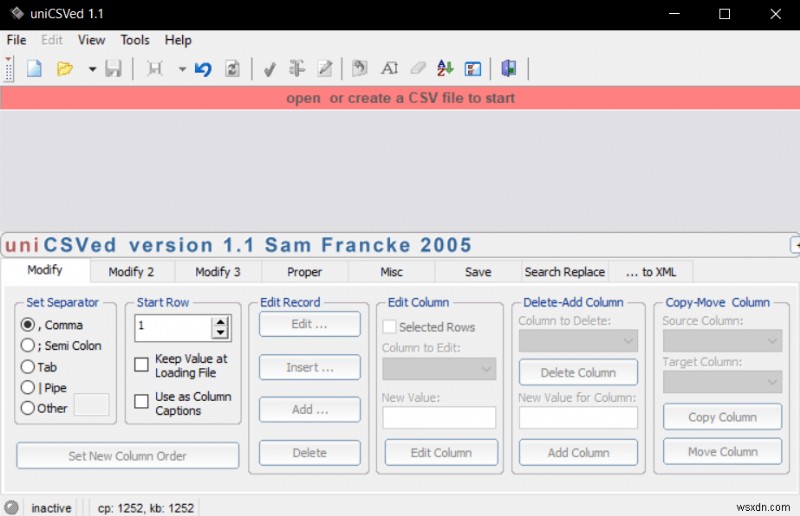This screenshot has width=800, height=516.
Task: Select the Comma separator radio button
Action: pos(28,325)
